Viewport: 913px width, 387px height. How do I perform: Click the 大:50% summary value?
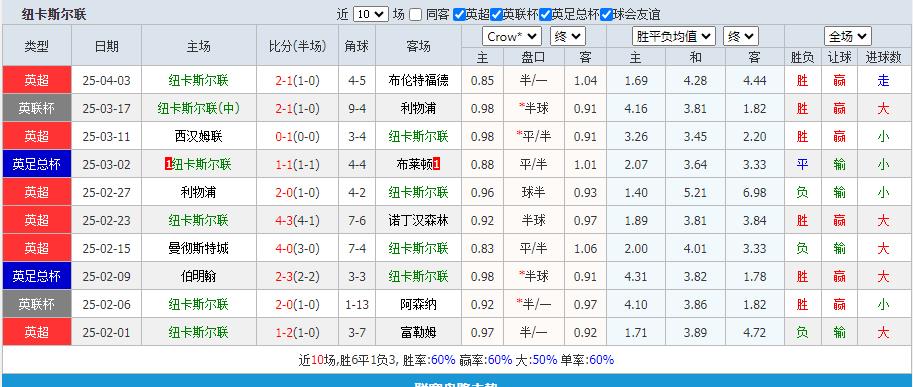click(x=537, y=360)
